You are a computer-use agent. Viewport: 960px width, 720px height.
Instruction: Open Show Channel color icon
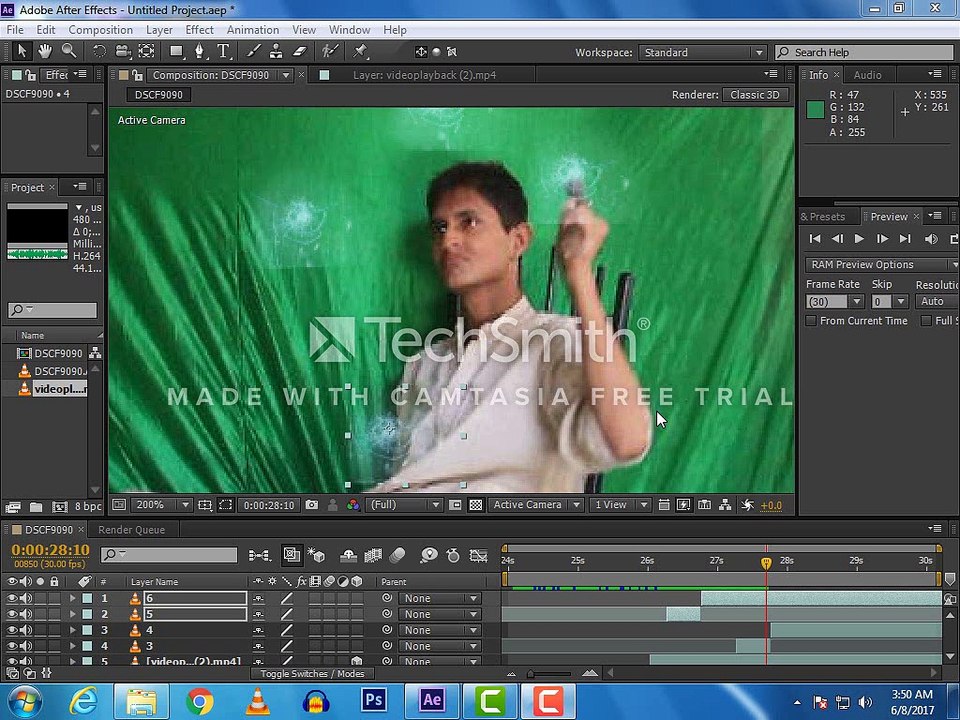click(353, 505)
